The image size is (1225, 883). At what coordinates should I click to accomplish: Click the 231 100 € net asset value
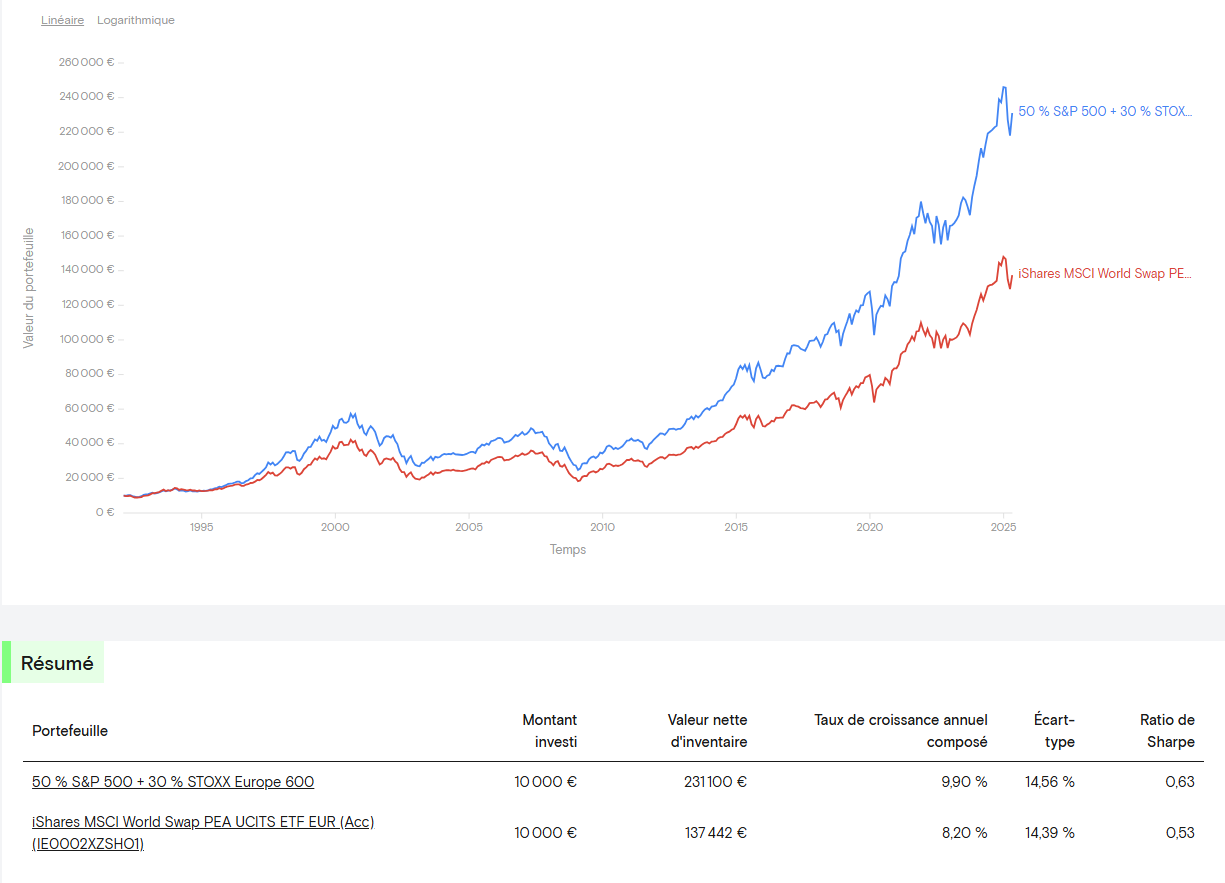713,782
